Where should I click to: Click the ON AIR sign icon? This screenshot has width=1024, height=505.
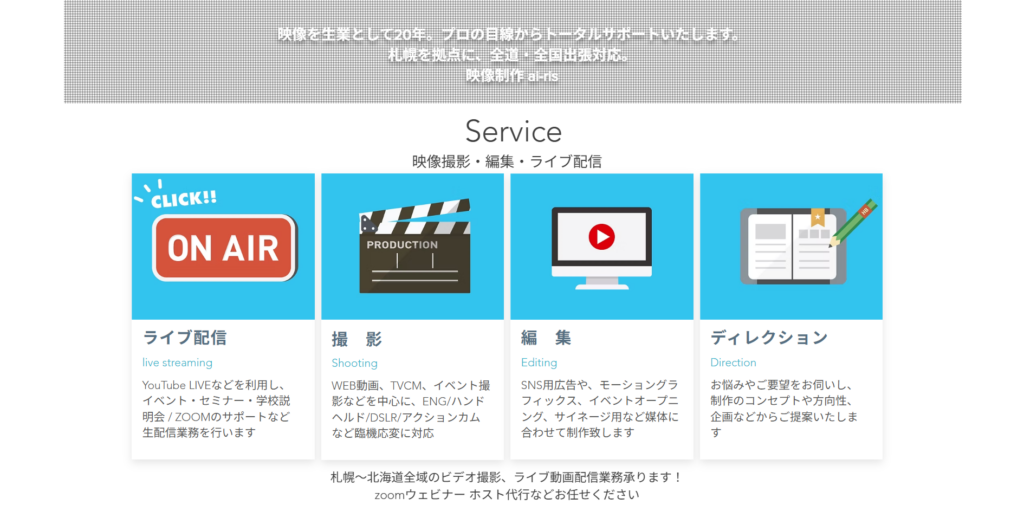[x=223, y=248]
